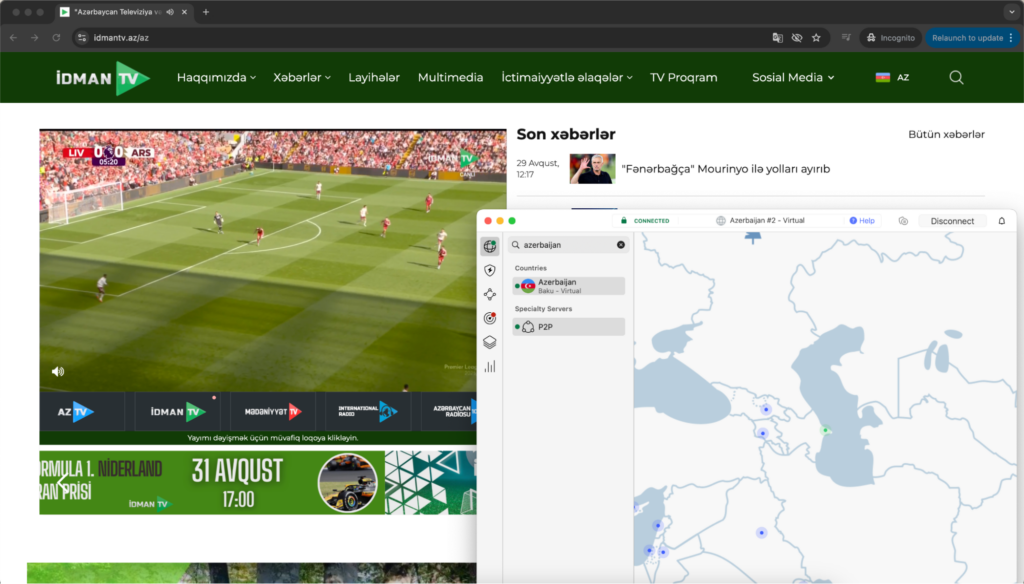Open the statistics bar chart icon in VPN sidebar
Screen dimensions: 1024x584
[490, 366]
